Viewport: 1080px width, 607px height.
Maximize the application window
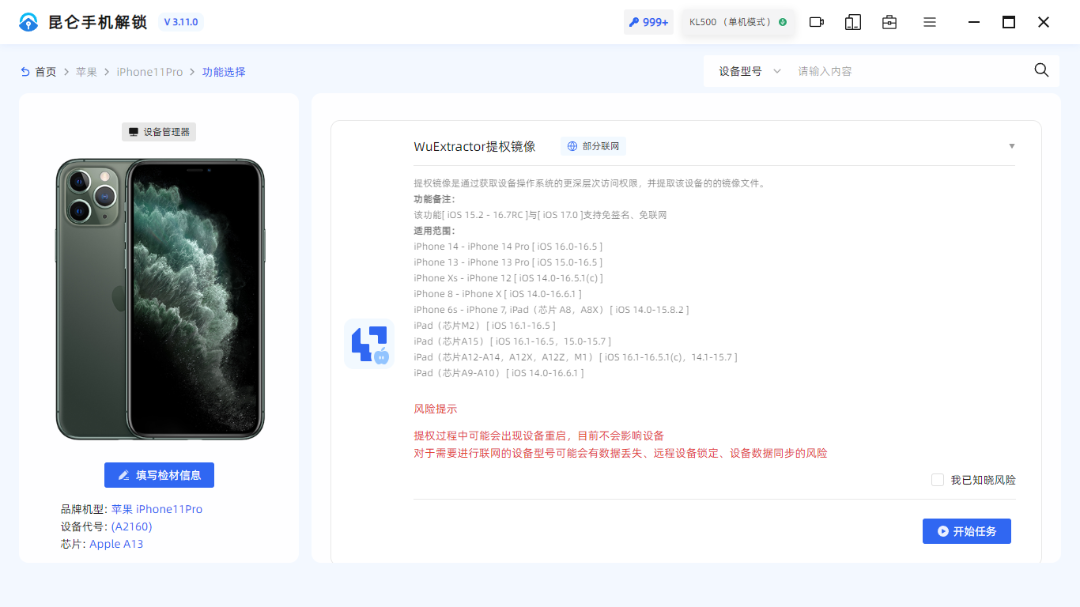coord(1008,22)
